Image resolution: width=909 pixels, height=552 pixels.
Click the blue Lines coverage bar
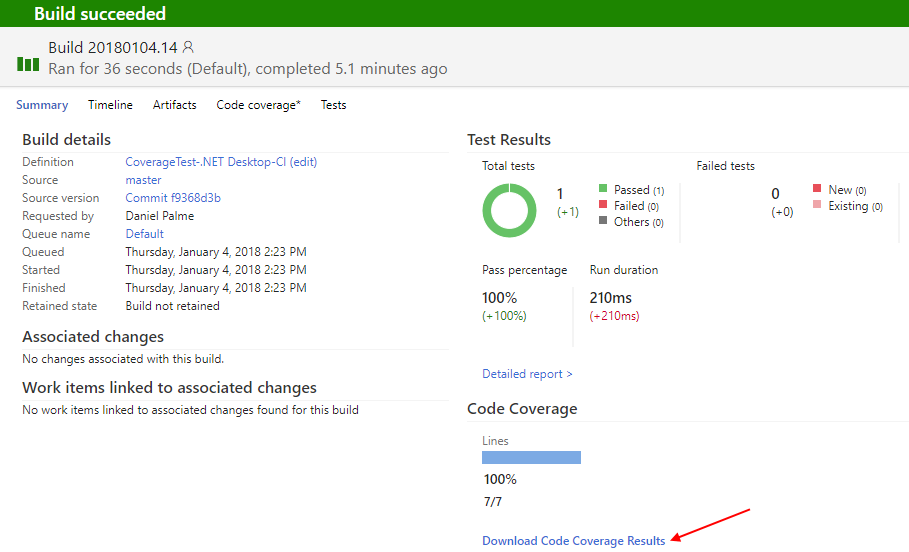pyautogui.click(x=531, y=457)
